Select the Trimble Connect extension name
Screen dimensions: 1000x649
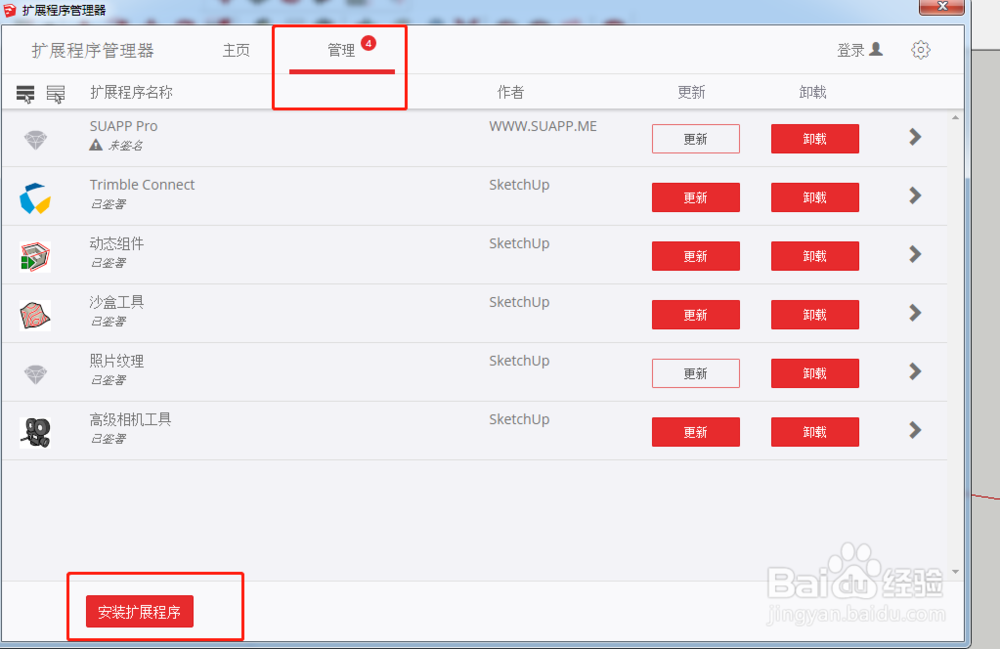pos(142,185)
